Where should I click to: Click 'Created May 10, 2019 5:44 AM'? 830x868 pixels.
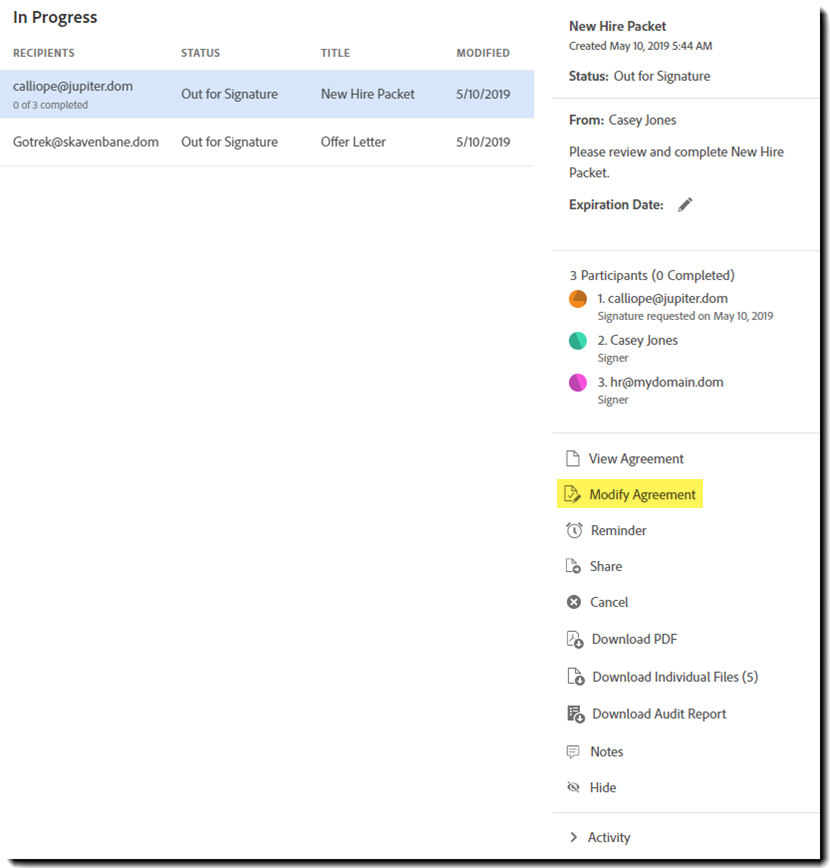point(641,46)
